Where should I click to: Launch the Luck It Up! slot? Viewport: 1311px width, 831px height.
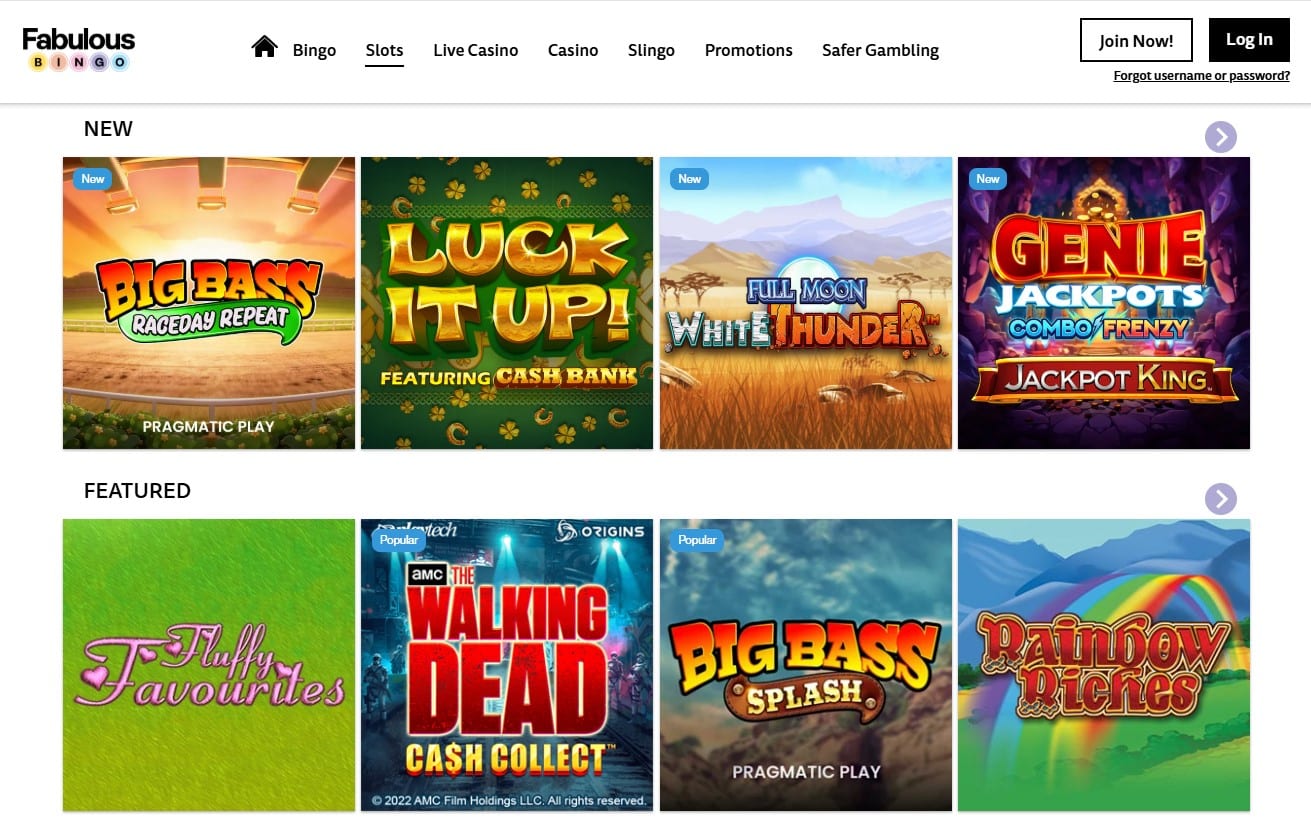pyautogui.click(x=507, y=303)
